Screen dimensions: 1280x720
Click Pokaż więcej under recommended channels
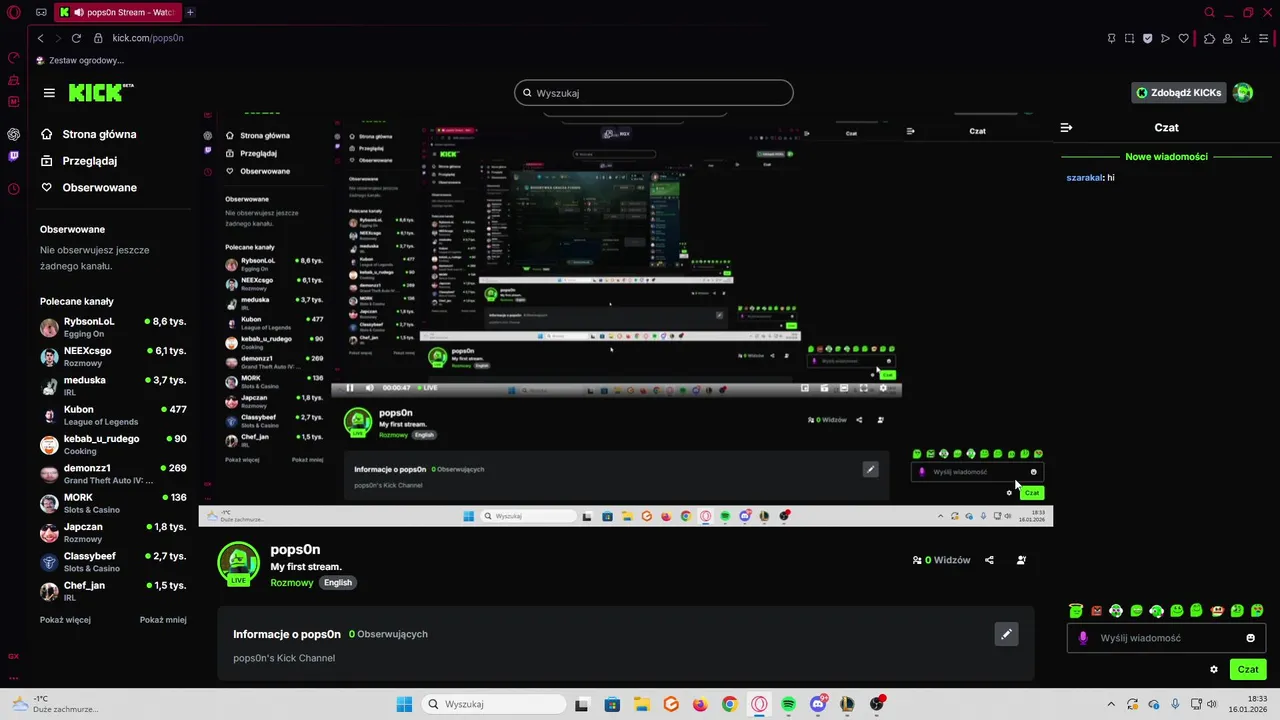[x=65, y=620]
